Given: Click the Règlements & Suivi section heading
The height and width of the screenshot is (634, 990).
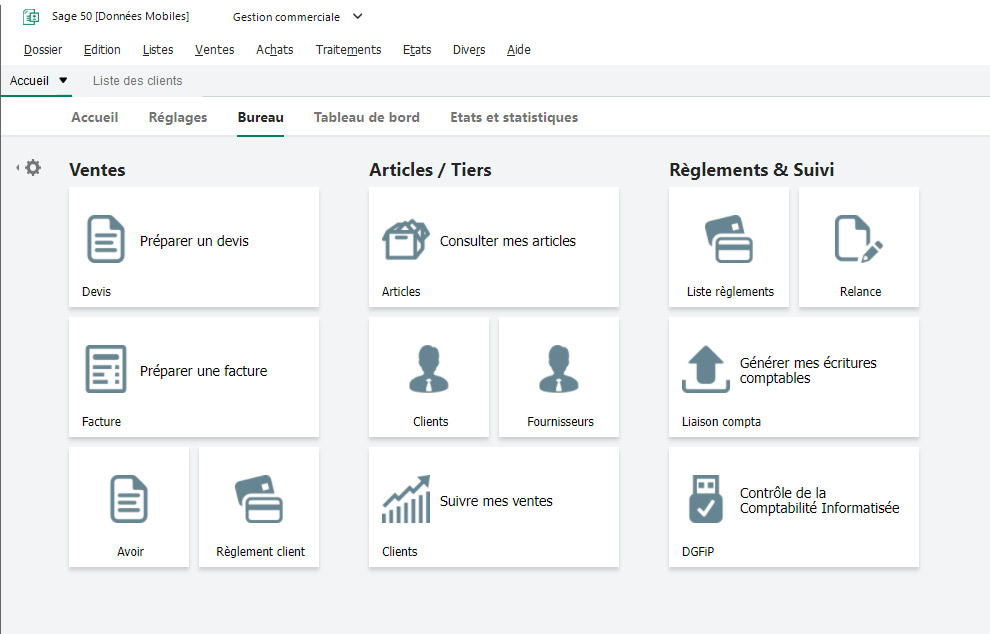Looking at the screenshot, I should pyautogui.click(x=752, y=170).
